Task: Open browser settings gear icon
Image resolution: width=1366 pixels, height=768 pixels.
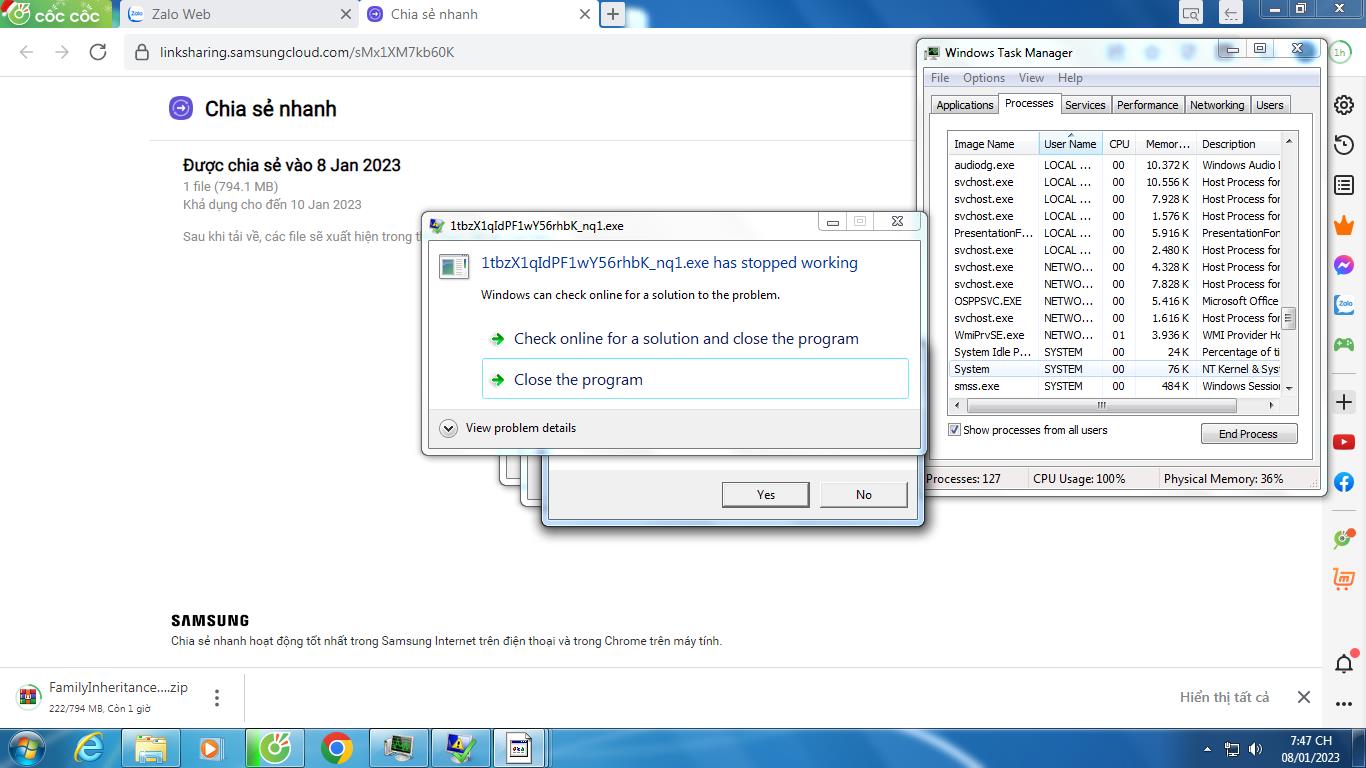Action: point(1344,105)
